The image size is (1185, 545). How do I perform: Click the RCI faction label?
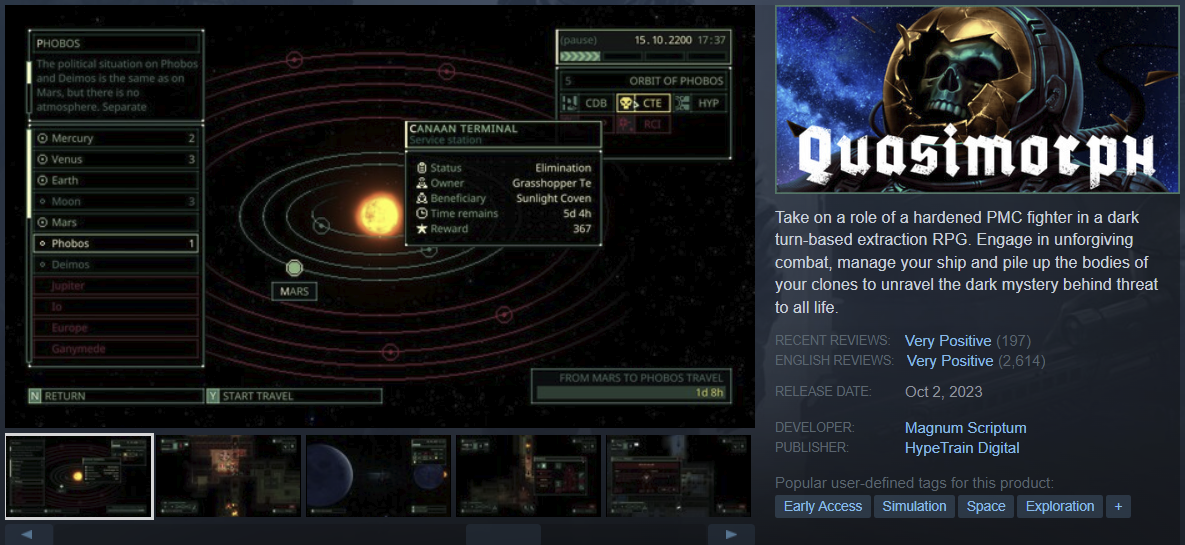652,123
